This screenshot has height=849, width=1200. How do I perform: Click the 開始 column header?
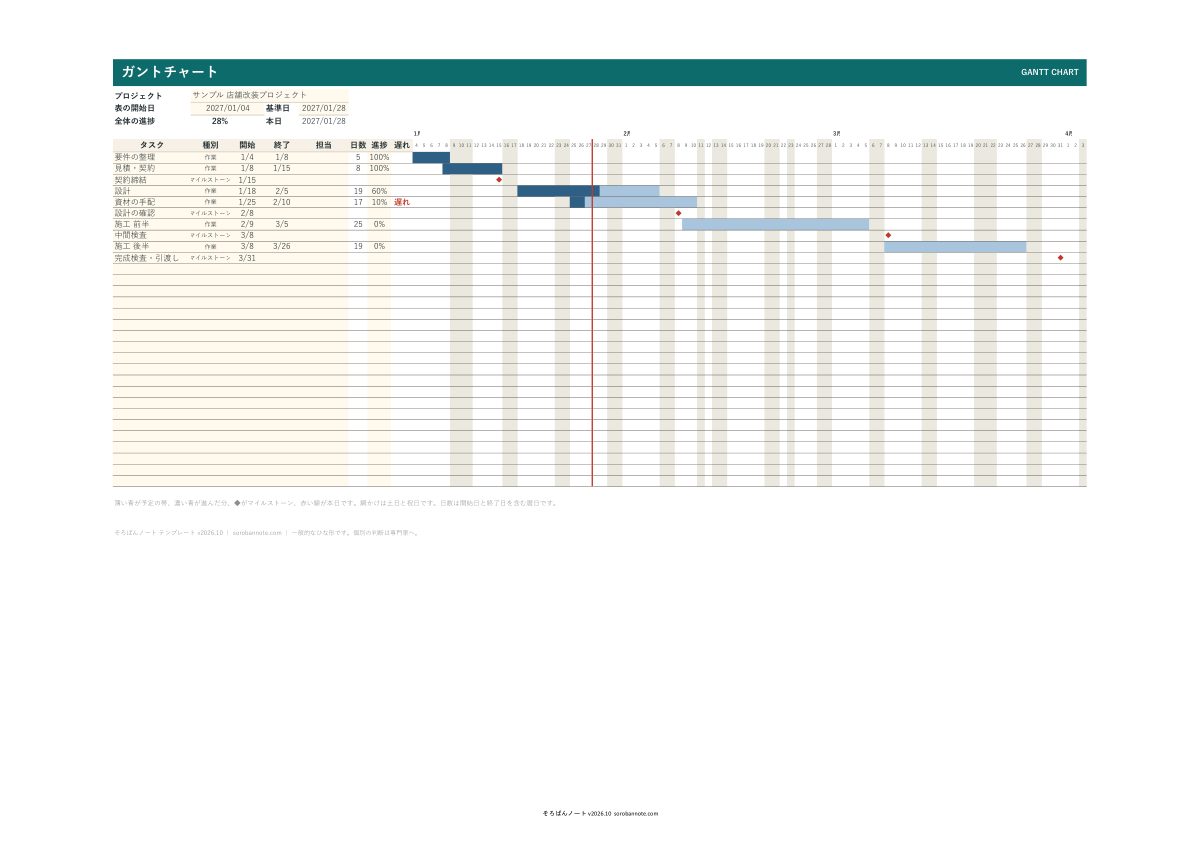(x=247, y=145)
